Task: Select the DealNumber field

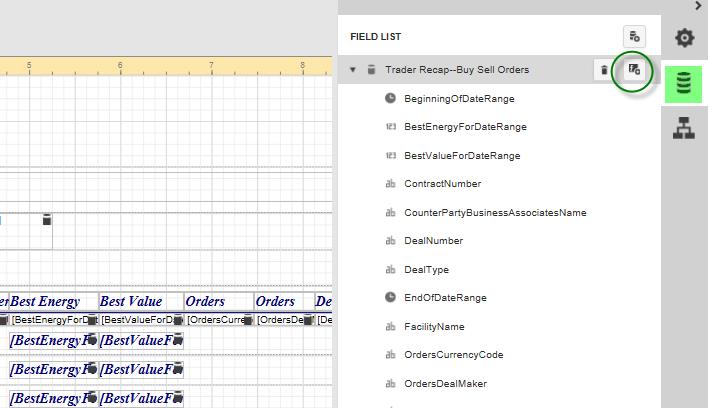Action: tap(433, 241)
